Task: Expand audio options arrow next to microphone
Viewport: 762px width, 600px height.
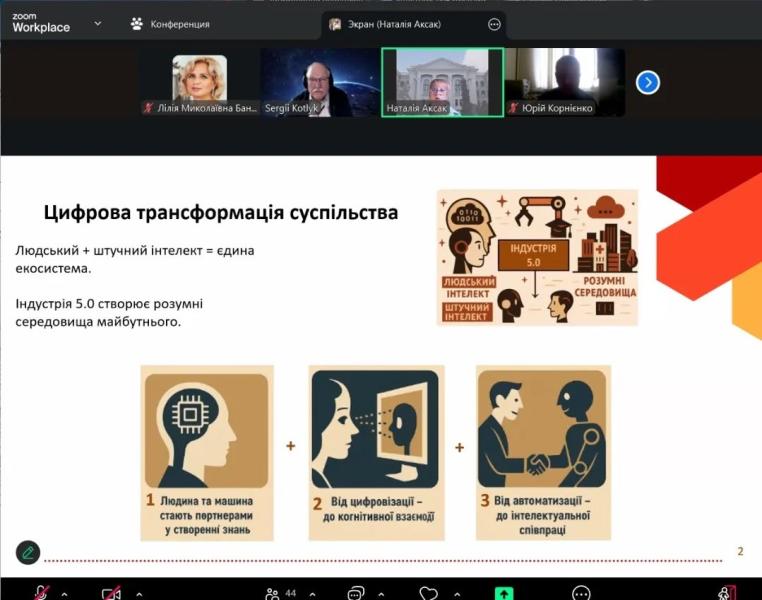Action: (64, 593)
